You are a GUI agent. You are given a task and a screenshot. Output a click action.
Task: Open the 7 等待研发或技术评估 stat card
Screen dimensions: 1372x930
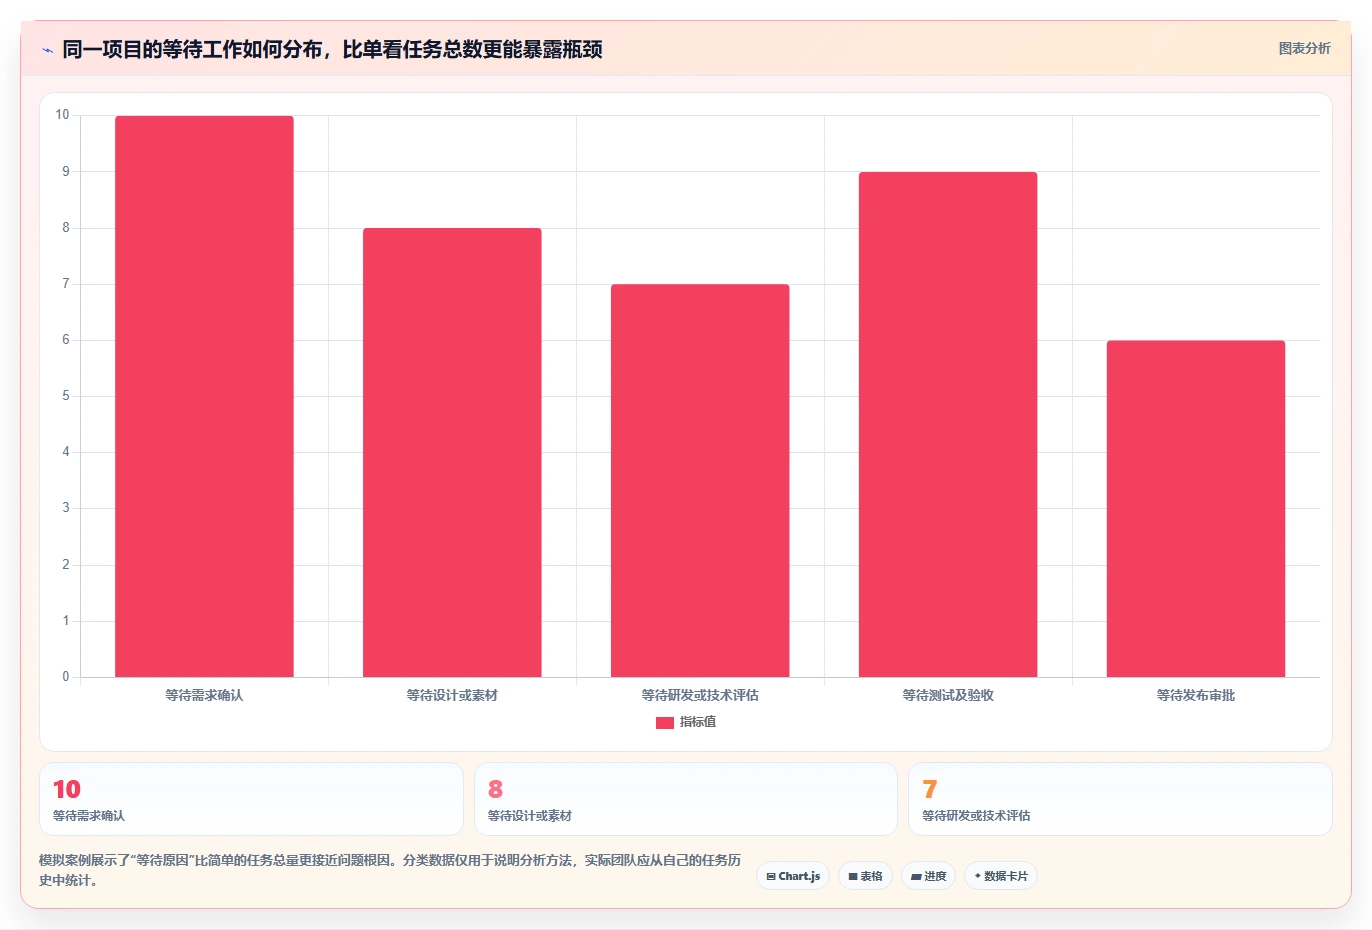coord(1120,799)
